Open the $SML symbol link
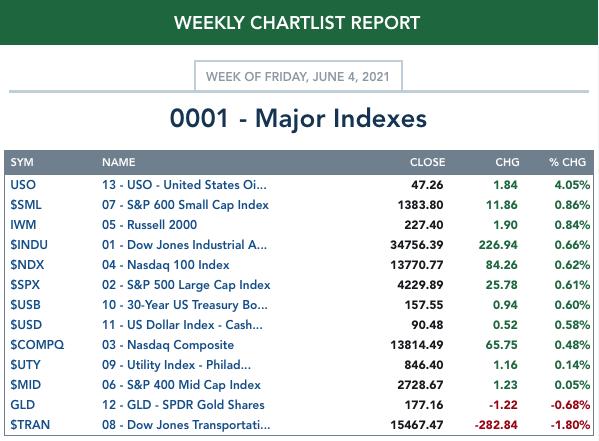This screenshot has width=599, height=441. pos(26,205)
